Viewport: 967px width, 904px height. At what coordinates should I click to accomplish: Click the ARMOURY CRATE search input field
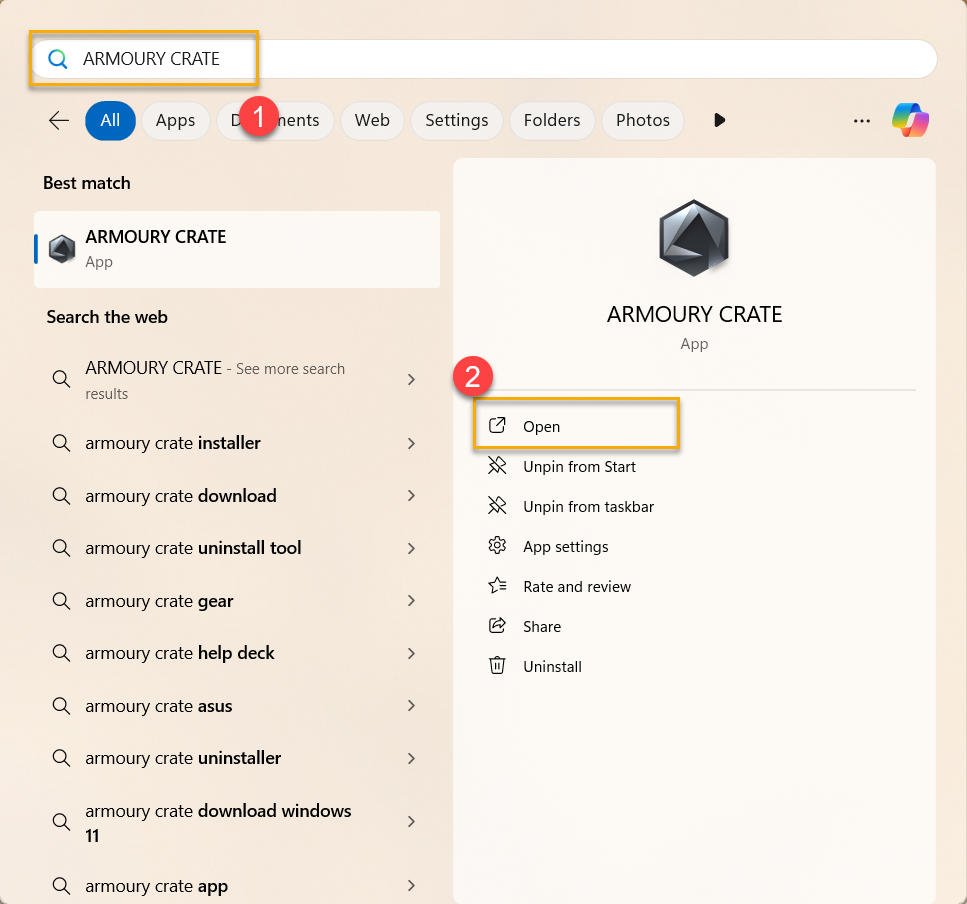[500, 59]
